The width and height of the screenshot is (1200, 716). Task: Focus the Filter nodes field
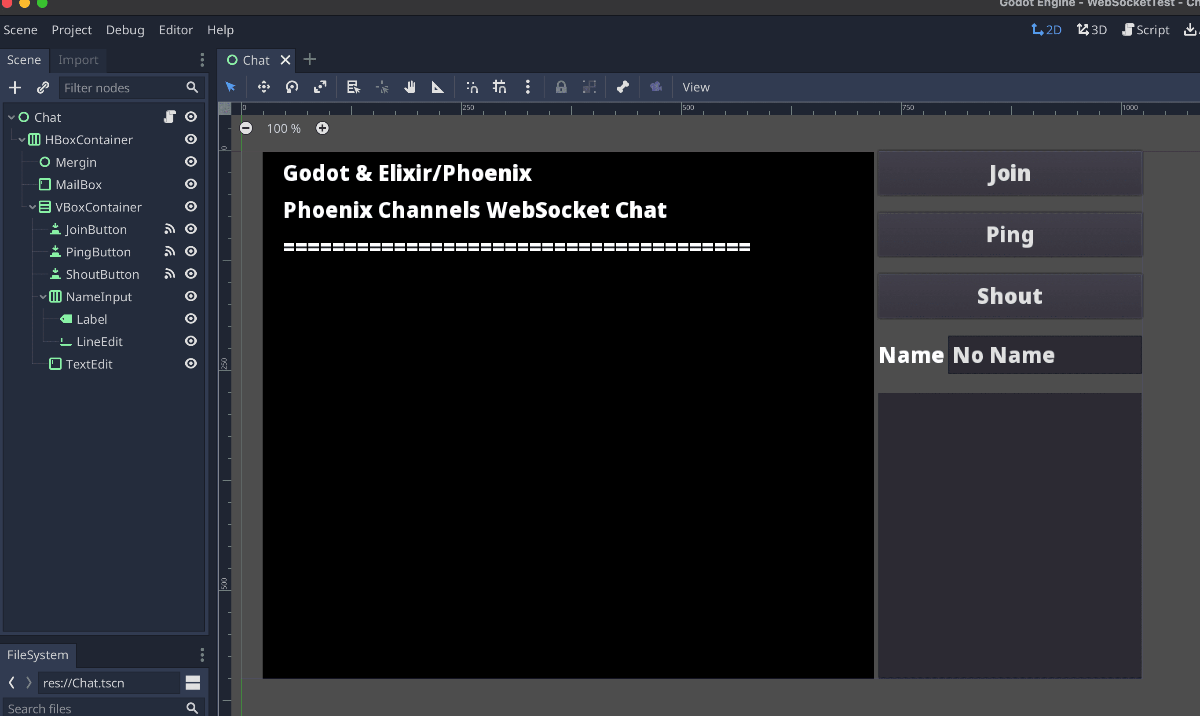pos(131,88)
